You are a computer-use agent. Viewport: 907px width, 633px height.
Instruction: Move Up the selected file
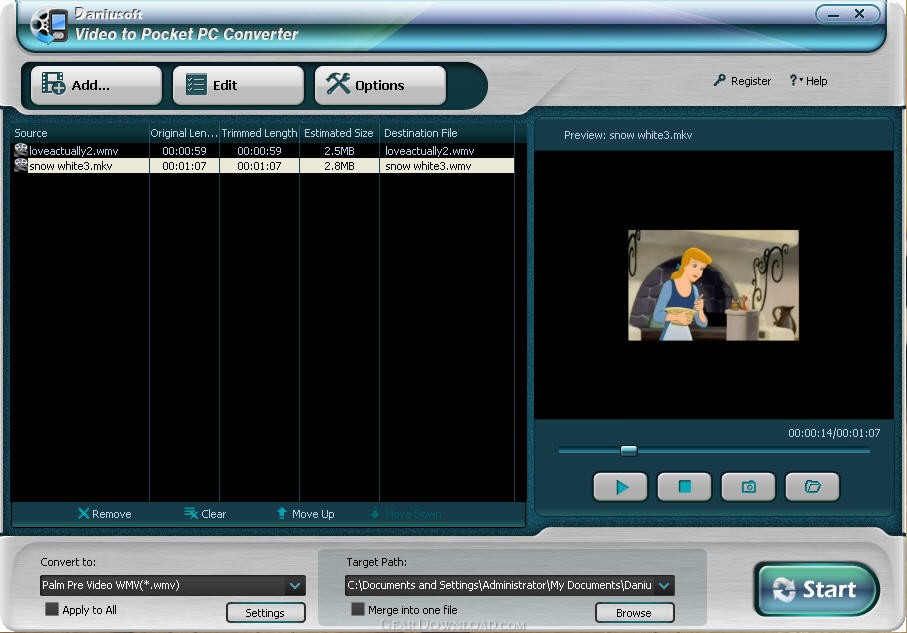(305, 514)
